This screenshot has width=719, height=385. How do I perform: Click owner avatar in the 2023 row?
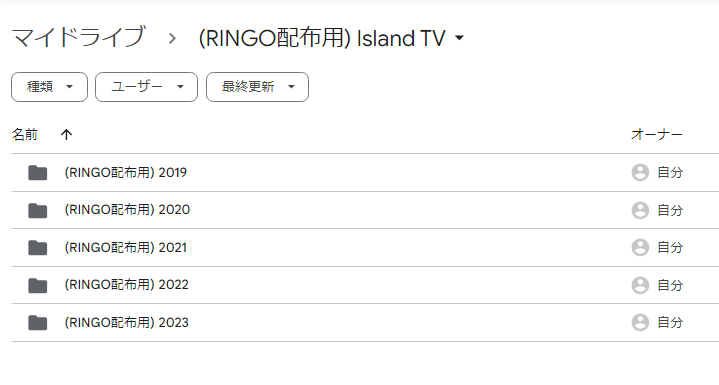(640, 323)
